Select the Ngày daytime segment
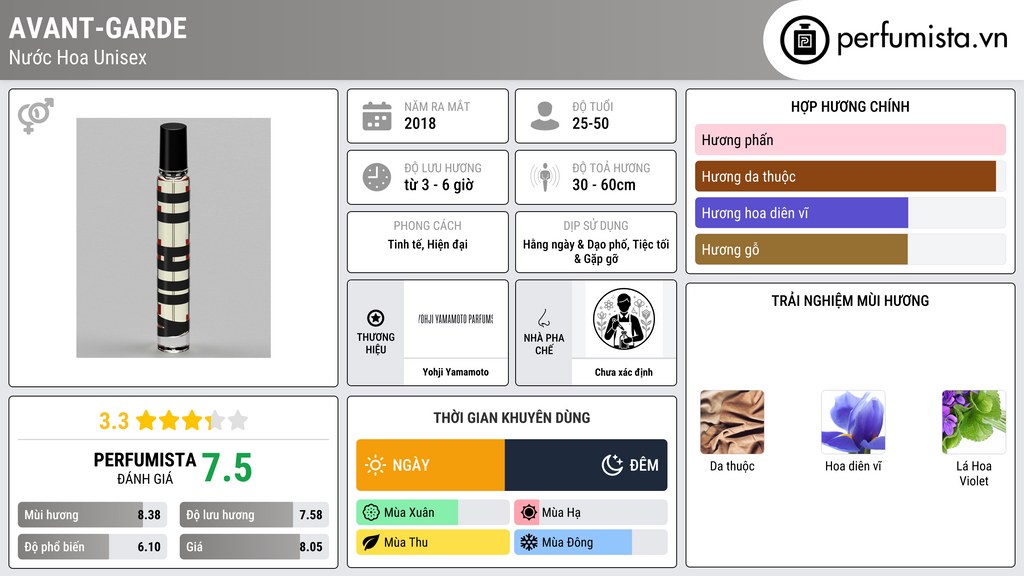 [x=430, y=465]
